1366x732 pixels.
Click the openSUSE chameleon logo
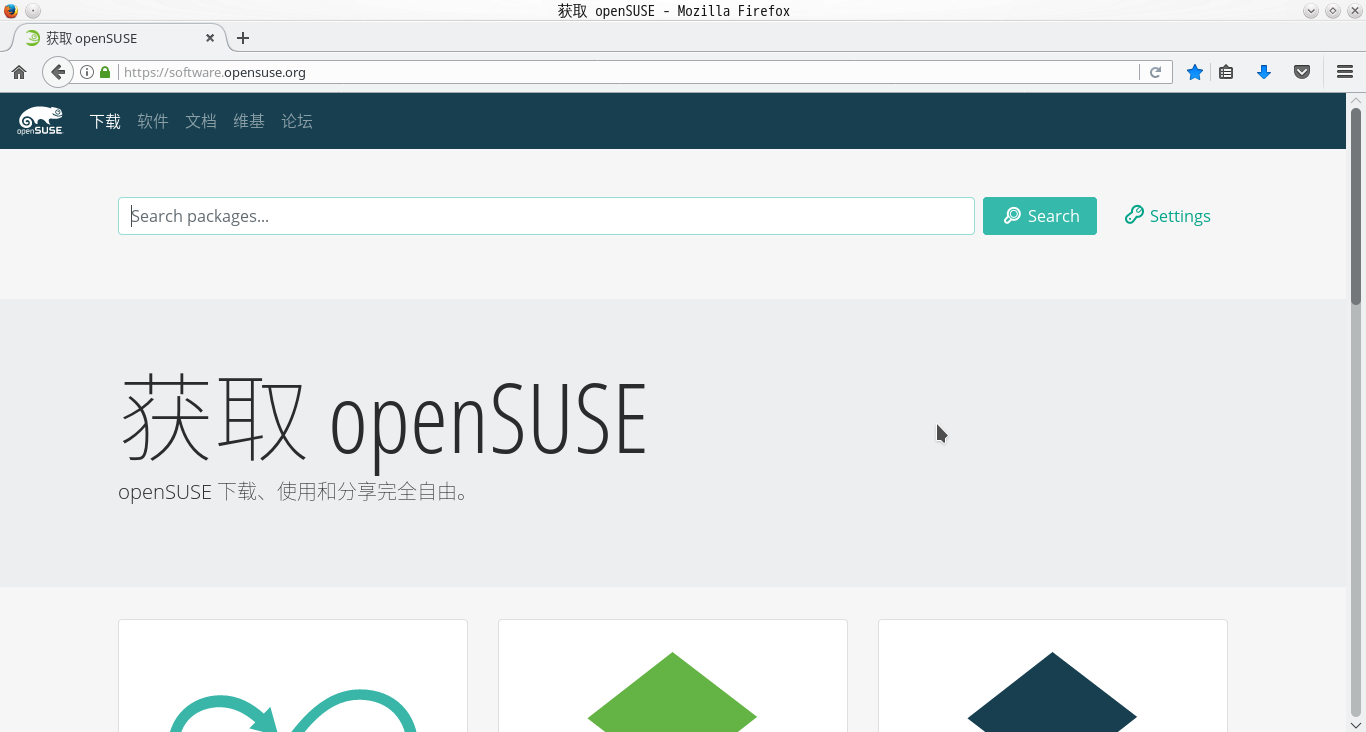coord(40,120)
